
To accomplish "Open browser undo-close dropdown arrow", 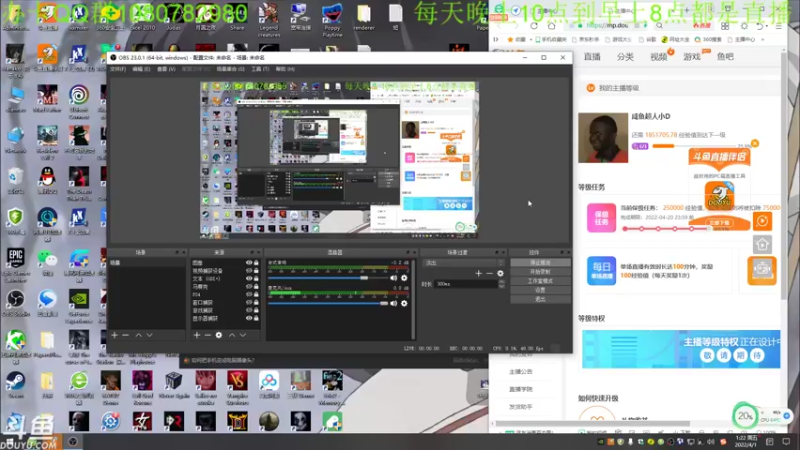I will click(x=767, y=26).
